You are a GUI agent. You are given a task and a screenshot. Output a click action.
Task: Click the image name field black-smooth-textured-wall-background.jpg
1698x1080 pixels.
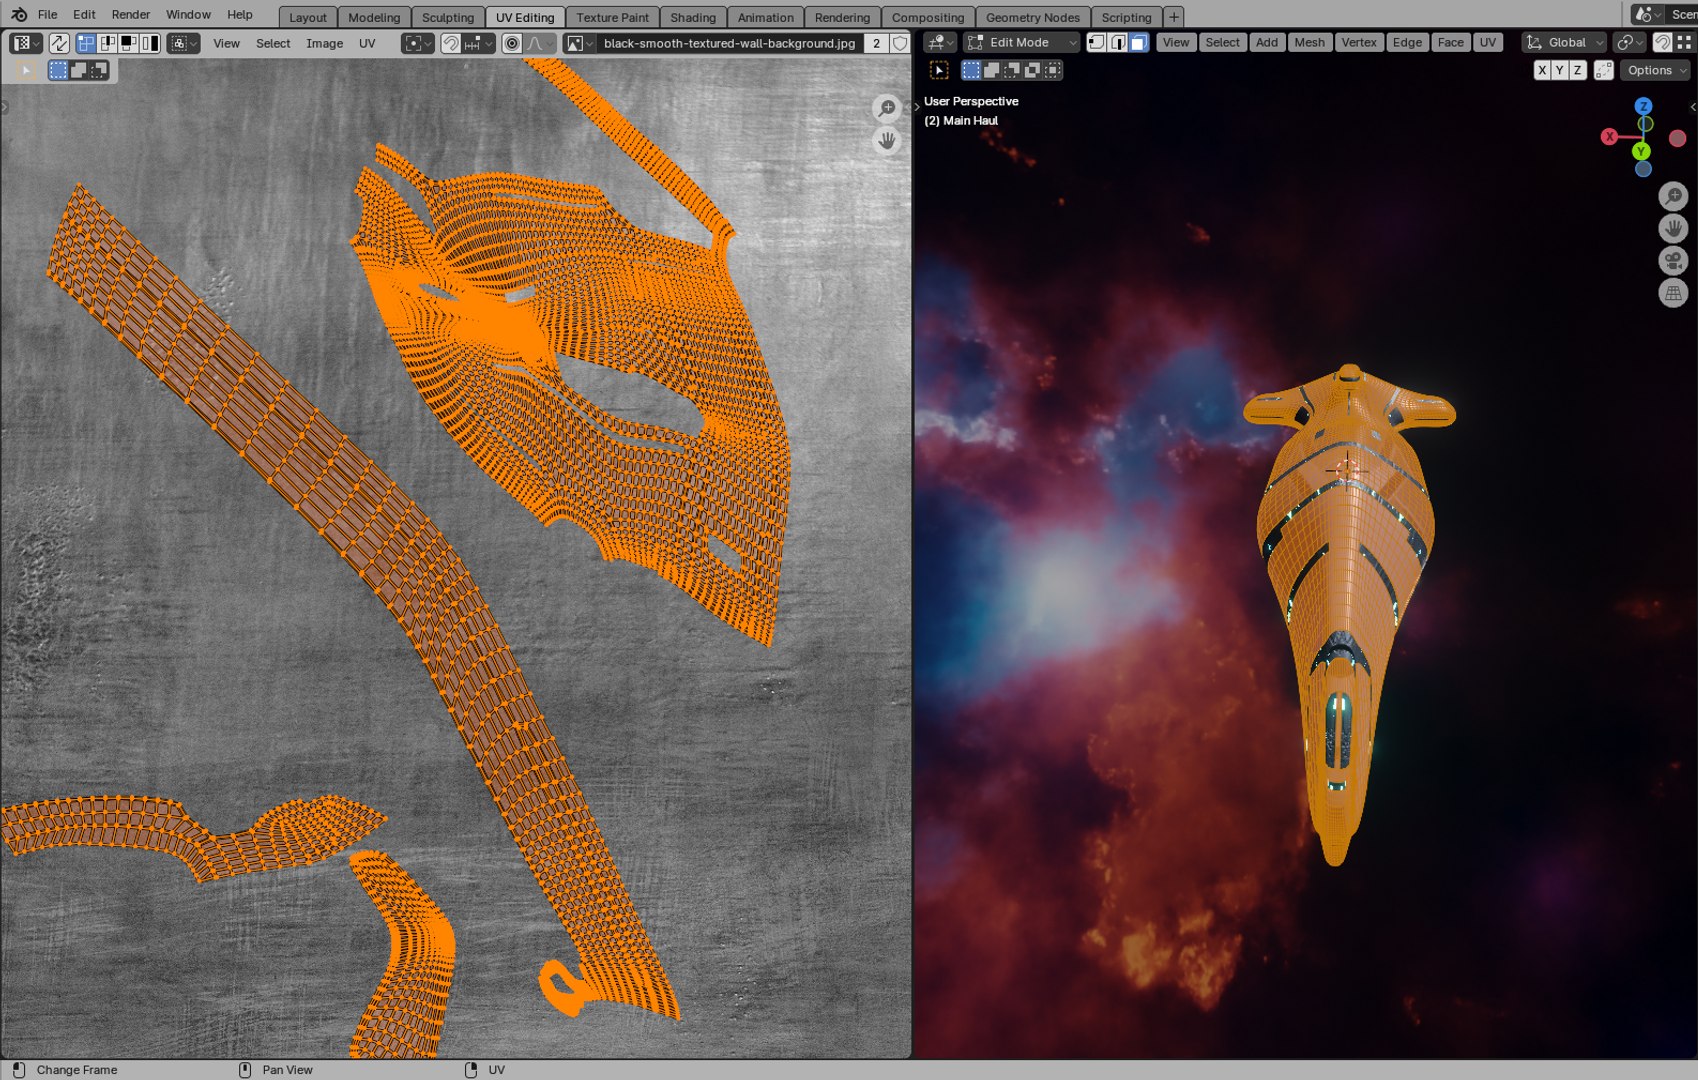click(729, 43)
